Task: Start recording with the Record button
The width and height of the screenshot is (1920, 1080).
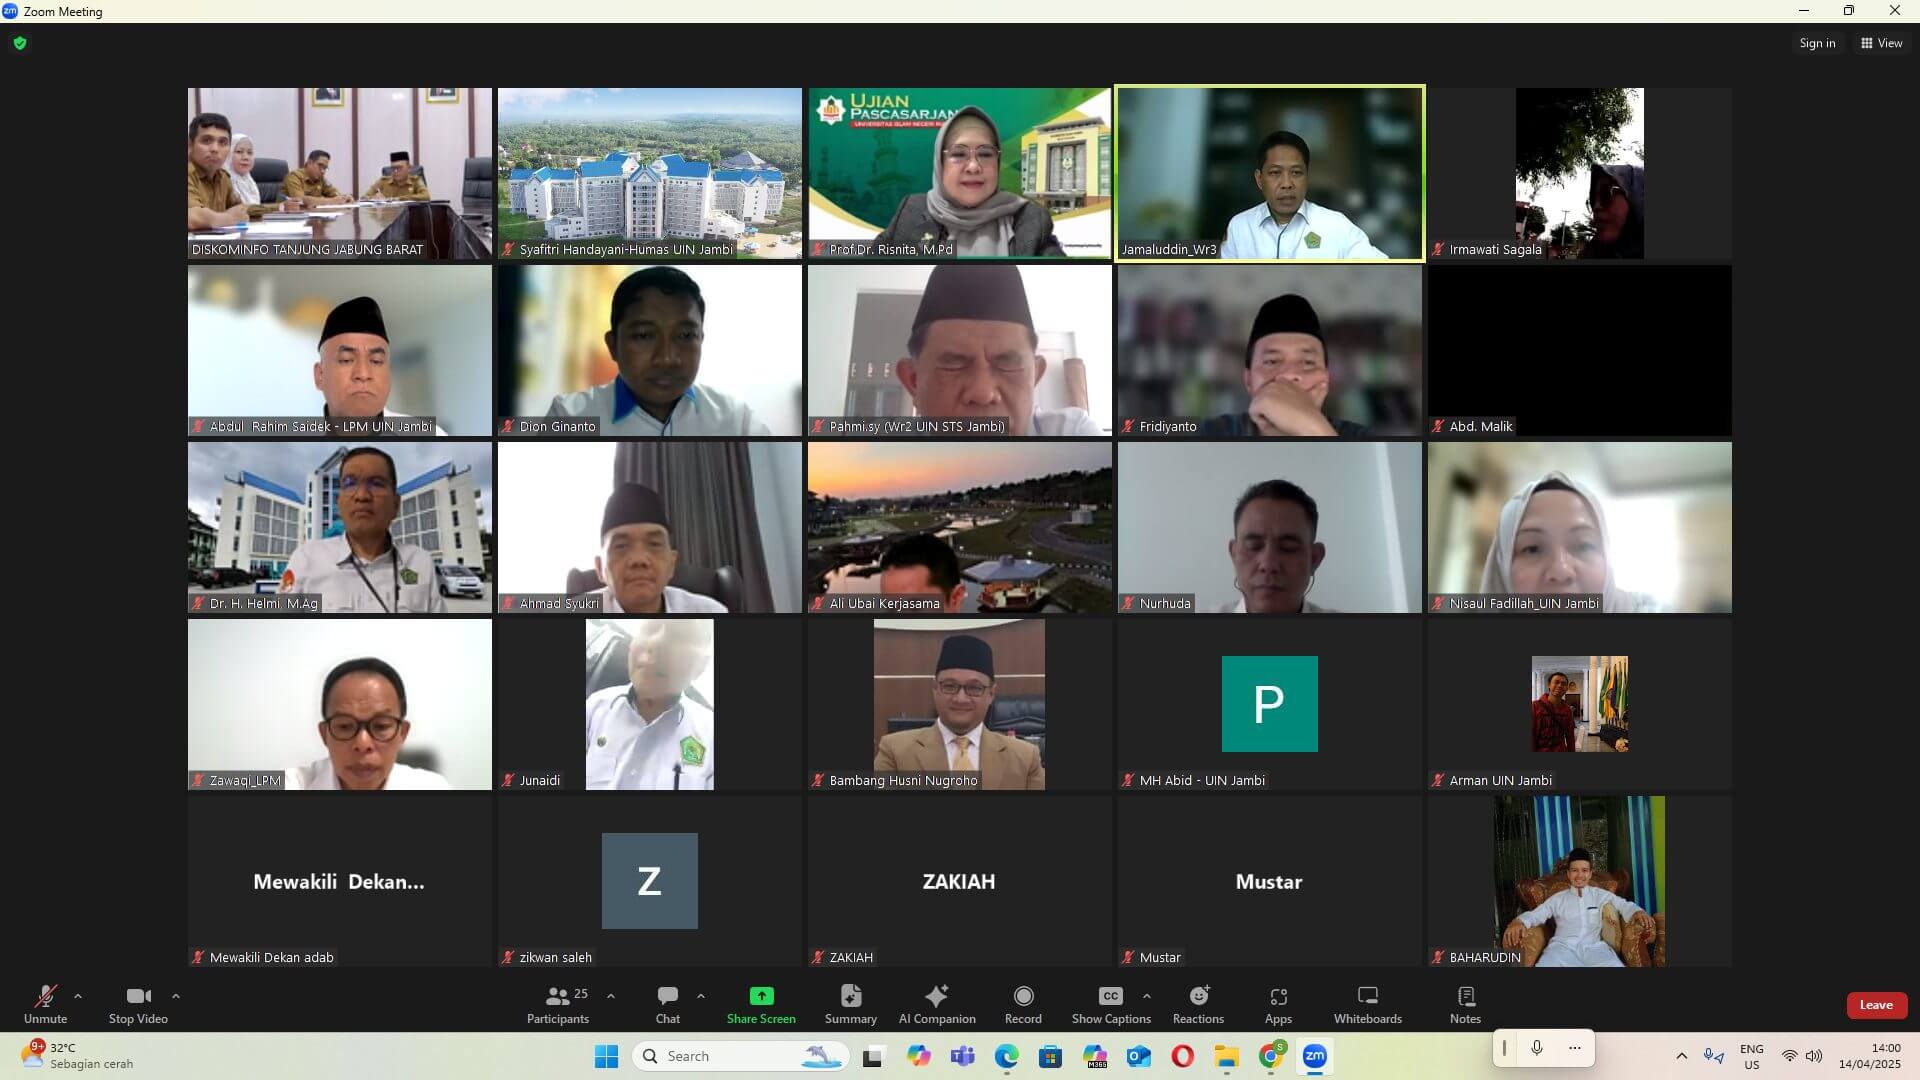Action: pos(1023,1004)
